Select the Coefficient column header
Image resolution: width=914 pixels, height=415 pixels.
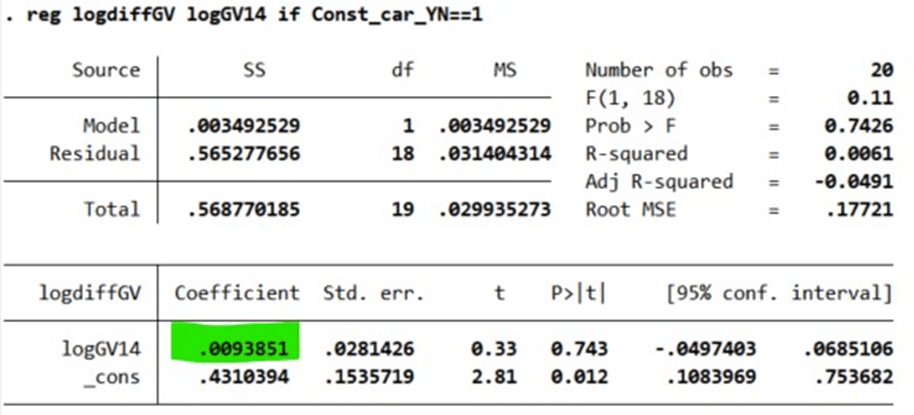[237, 293]
